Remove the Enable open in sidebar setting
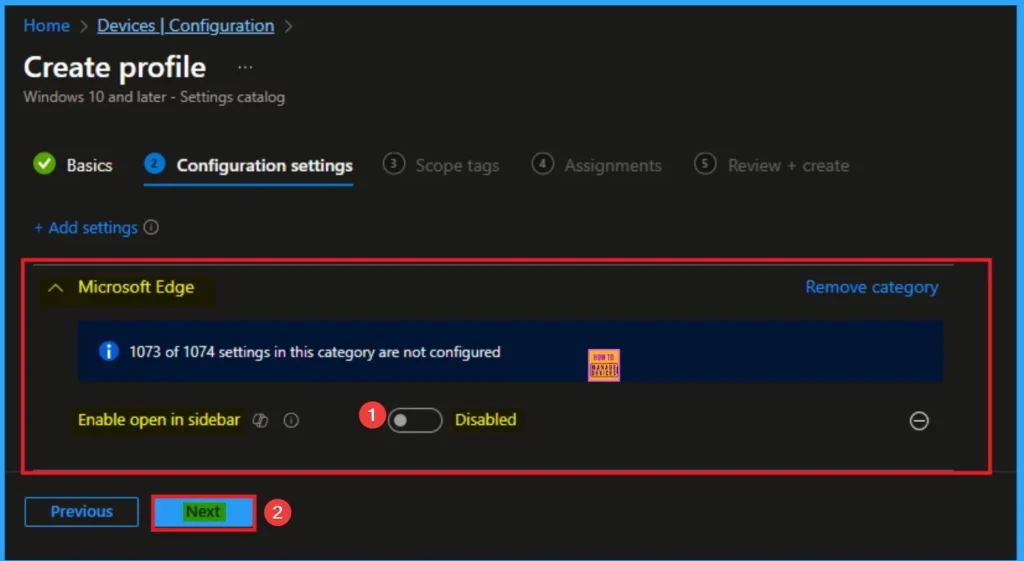1024x561 pixels. 919,421
